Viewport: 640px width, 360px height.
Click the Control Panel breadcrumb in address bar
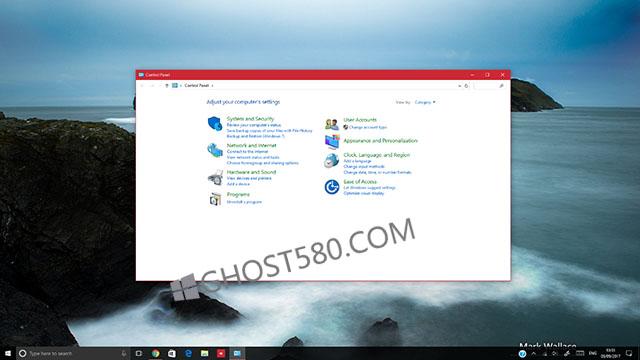(197, 86)
